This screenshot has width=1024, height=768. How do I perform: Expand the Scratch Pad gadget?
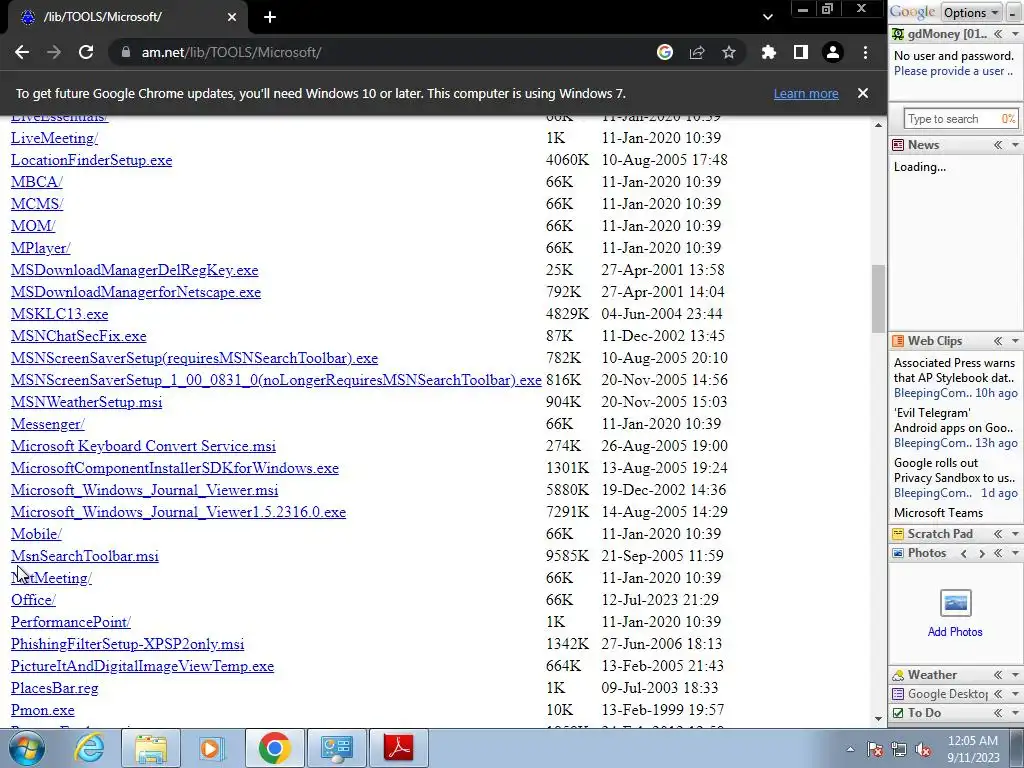tap(998, 534)
